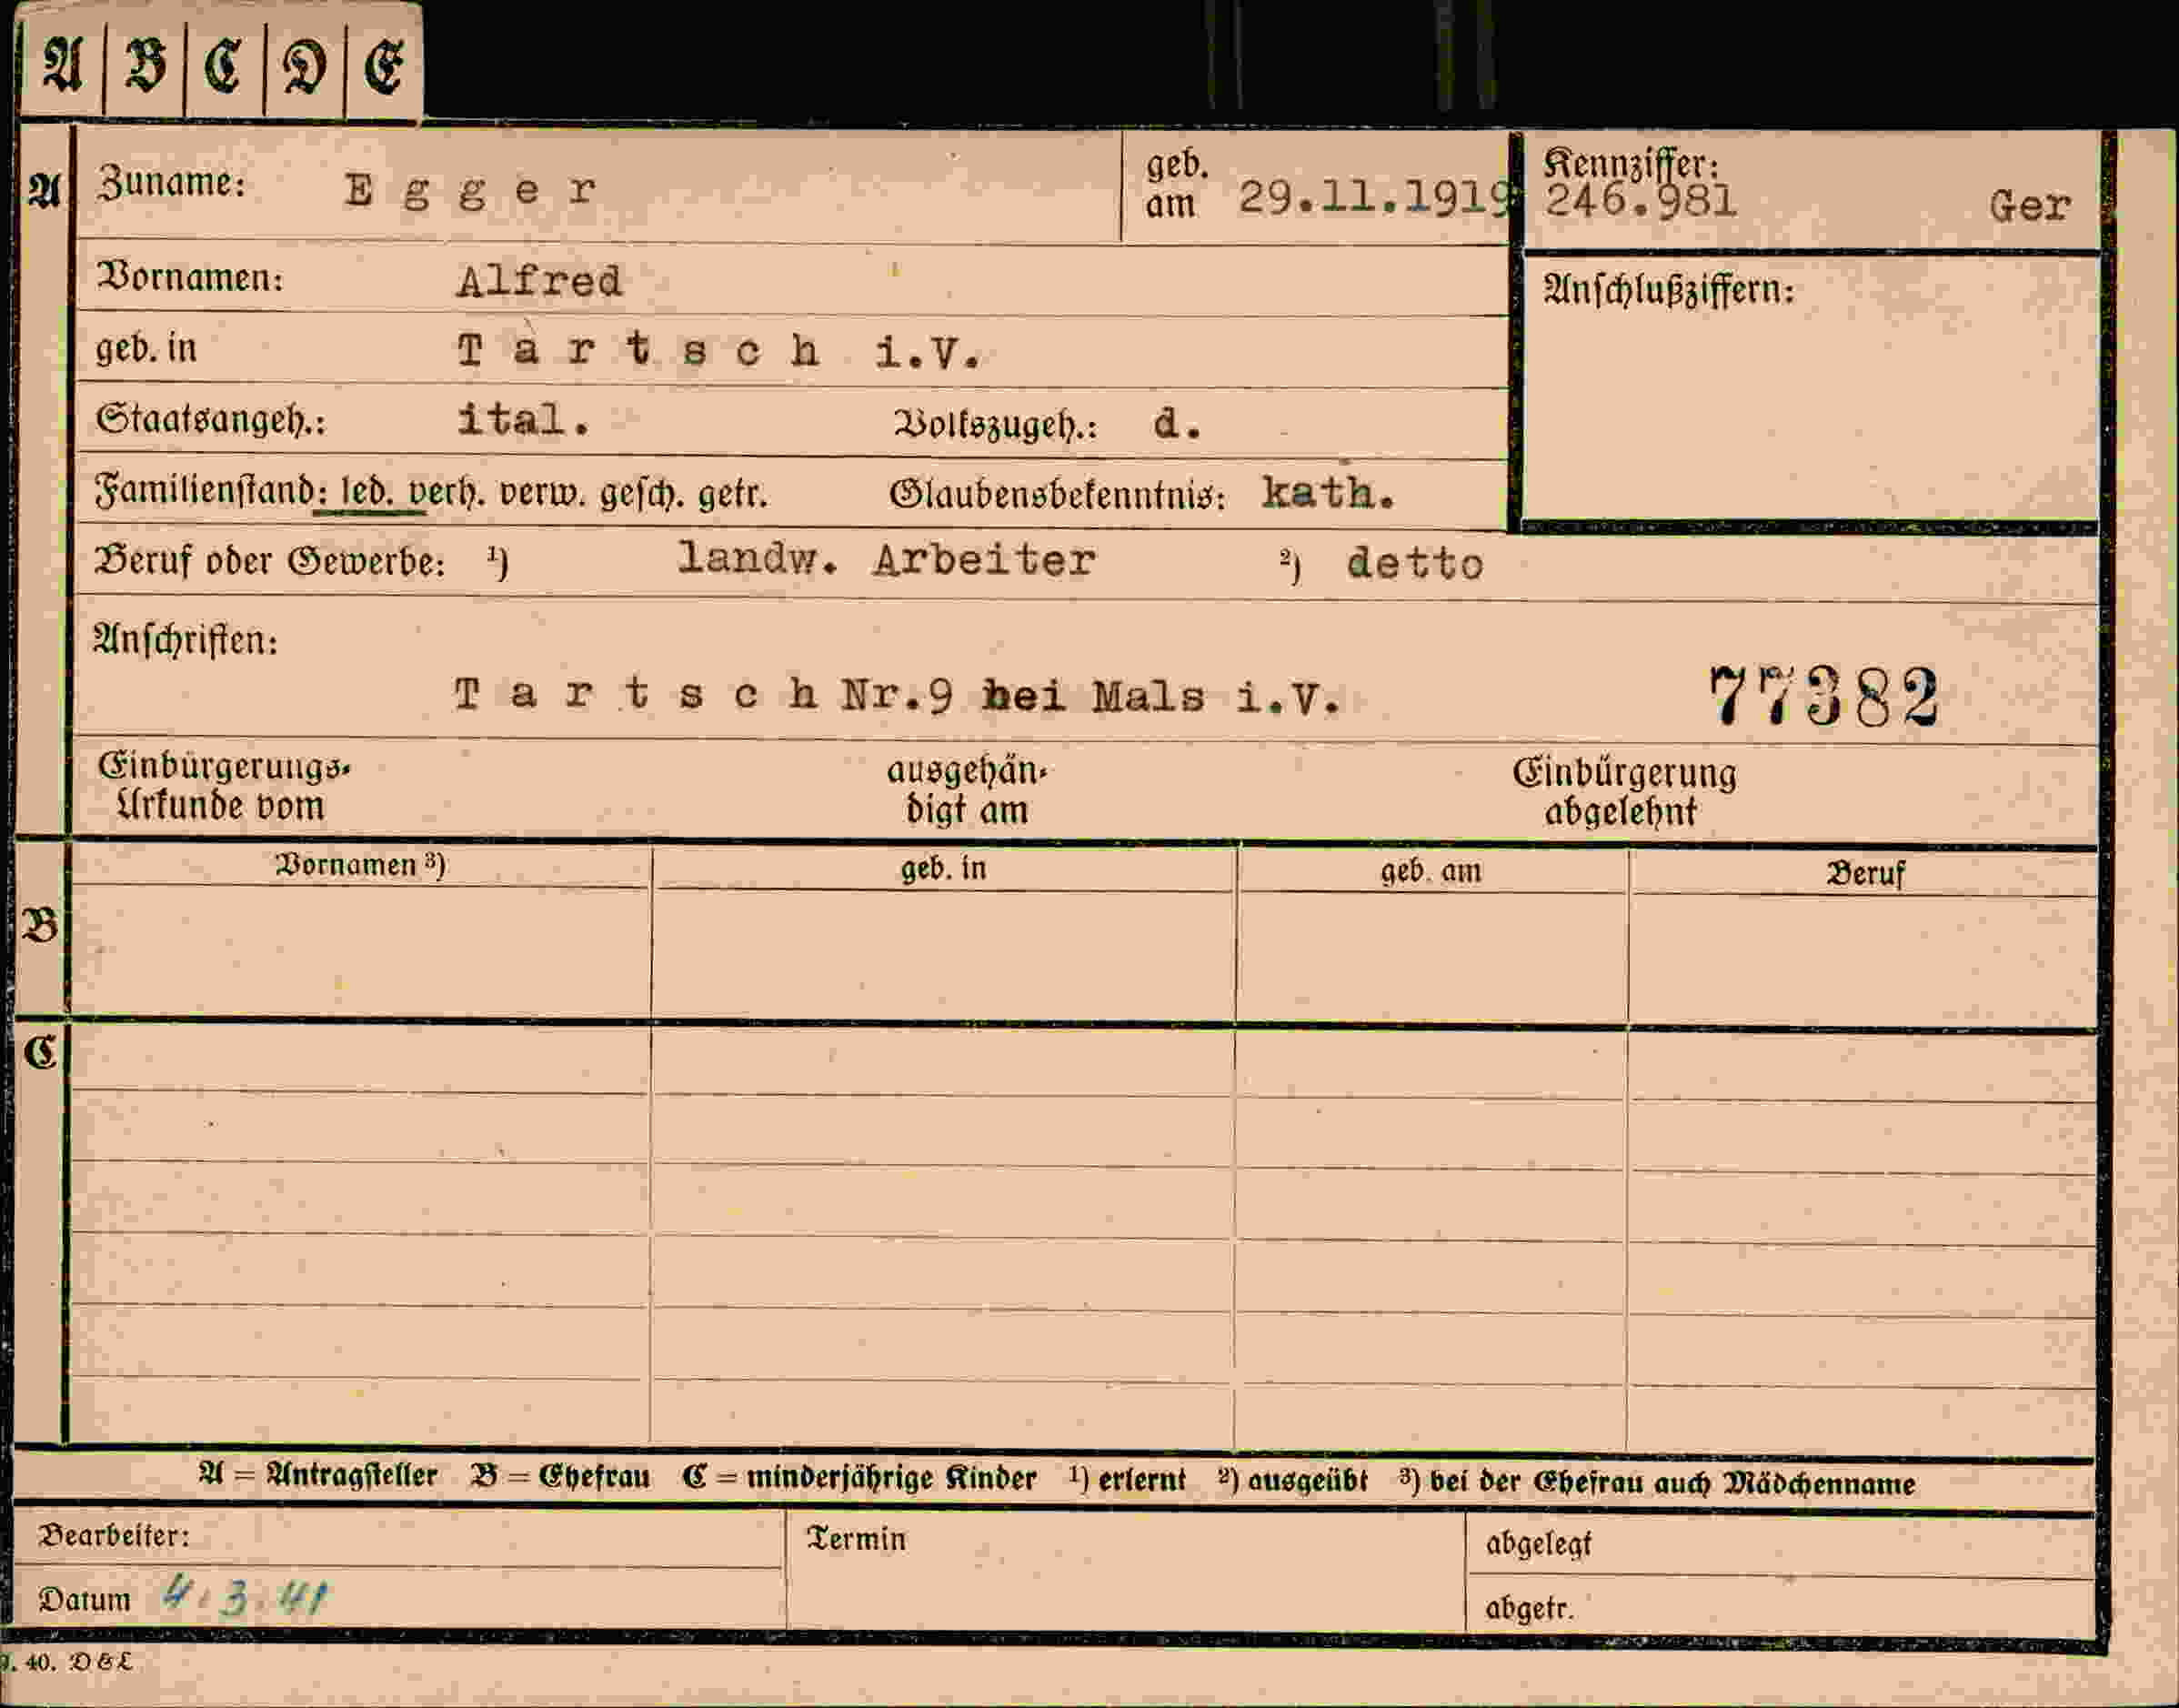Click index tab letter B at top
The height and width of the screenshot is (1708, 2179).
[145, 66]
